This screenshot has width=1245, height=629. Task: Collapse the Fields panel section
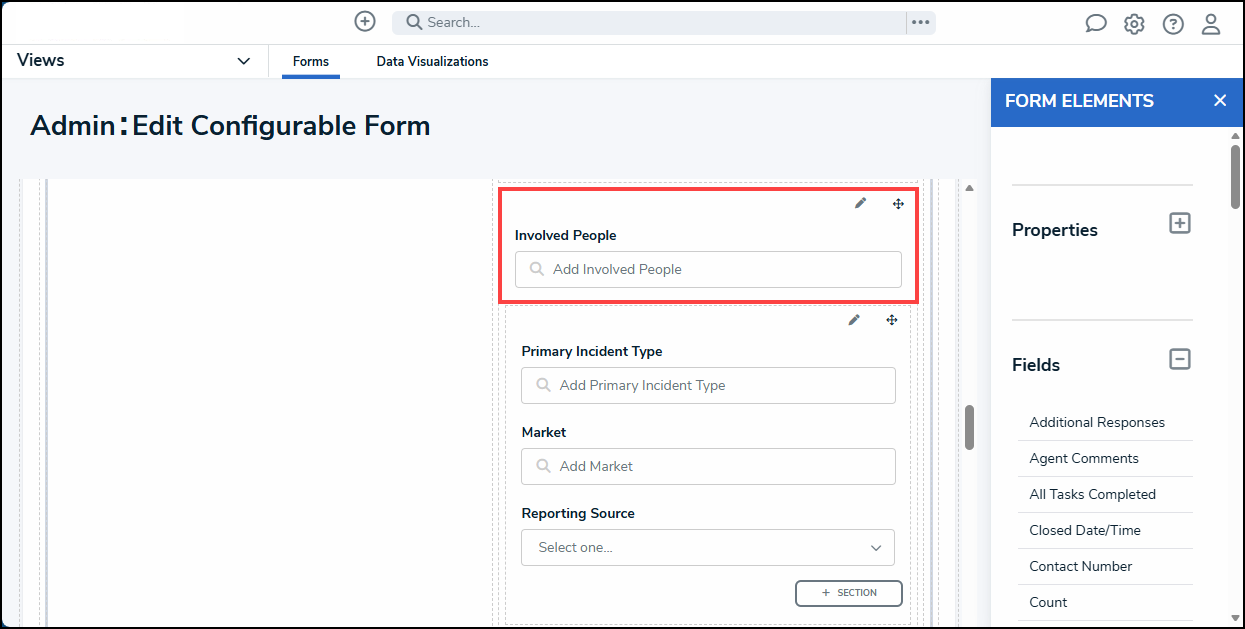[1180, 358]
